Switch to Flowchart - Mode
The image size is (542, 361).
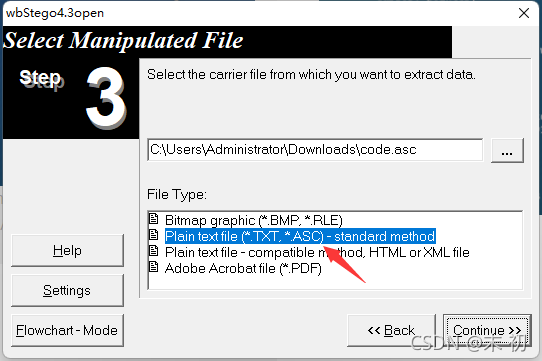(x=67, y=331)
